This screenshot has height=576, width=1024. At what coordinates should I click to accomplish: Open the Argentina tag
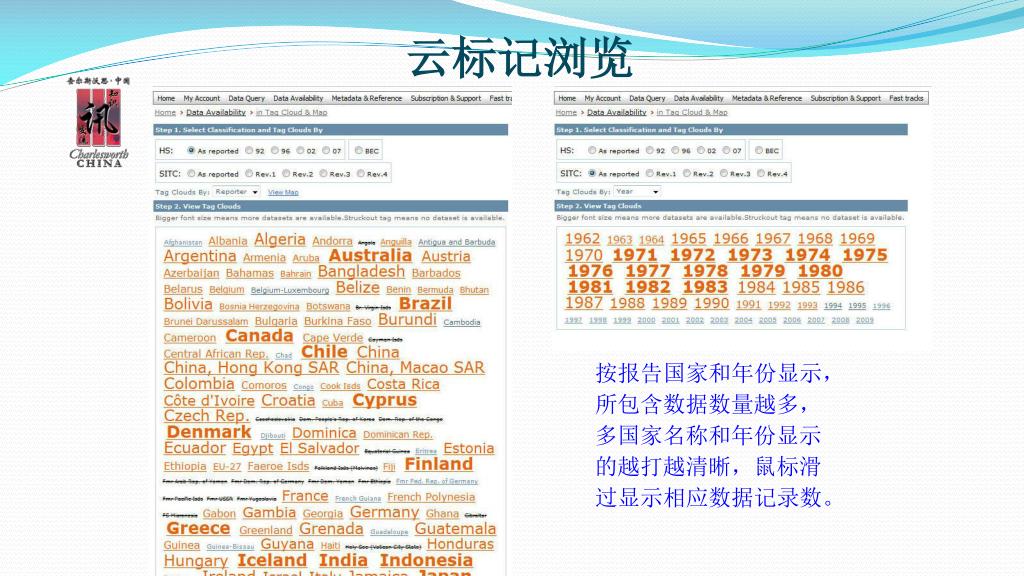pyautogui.click(x=200, y=256)
